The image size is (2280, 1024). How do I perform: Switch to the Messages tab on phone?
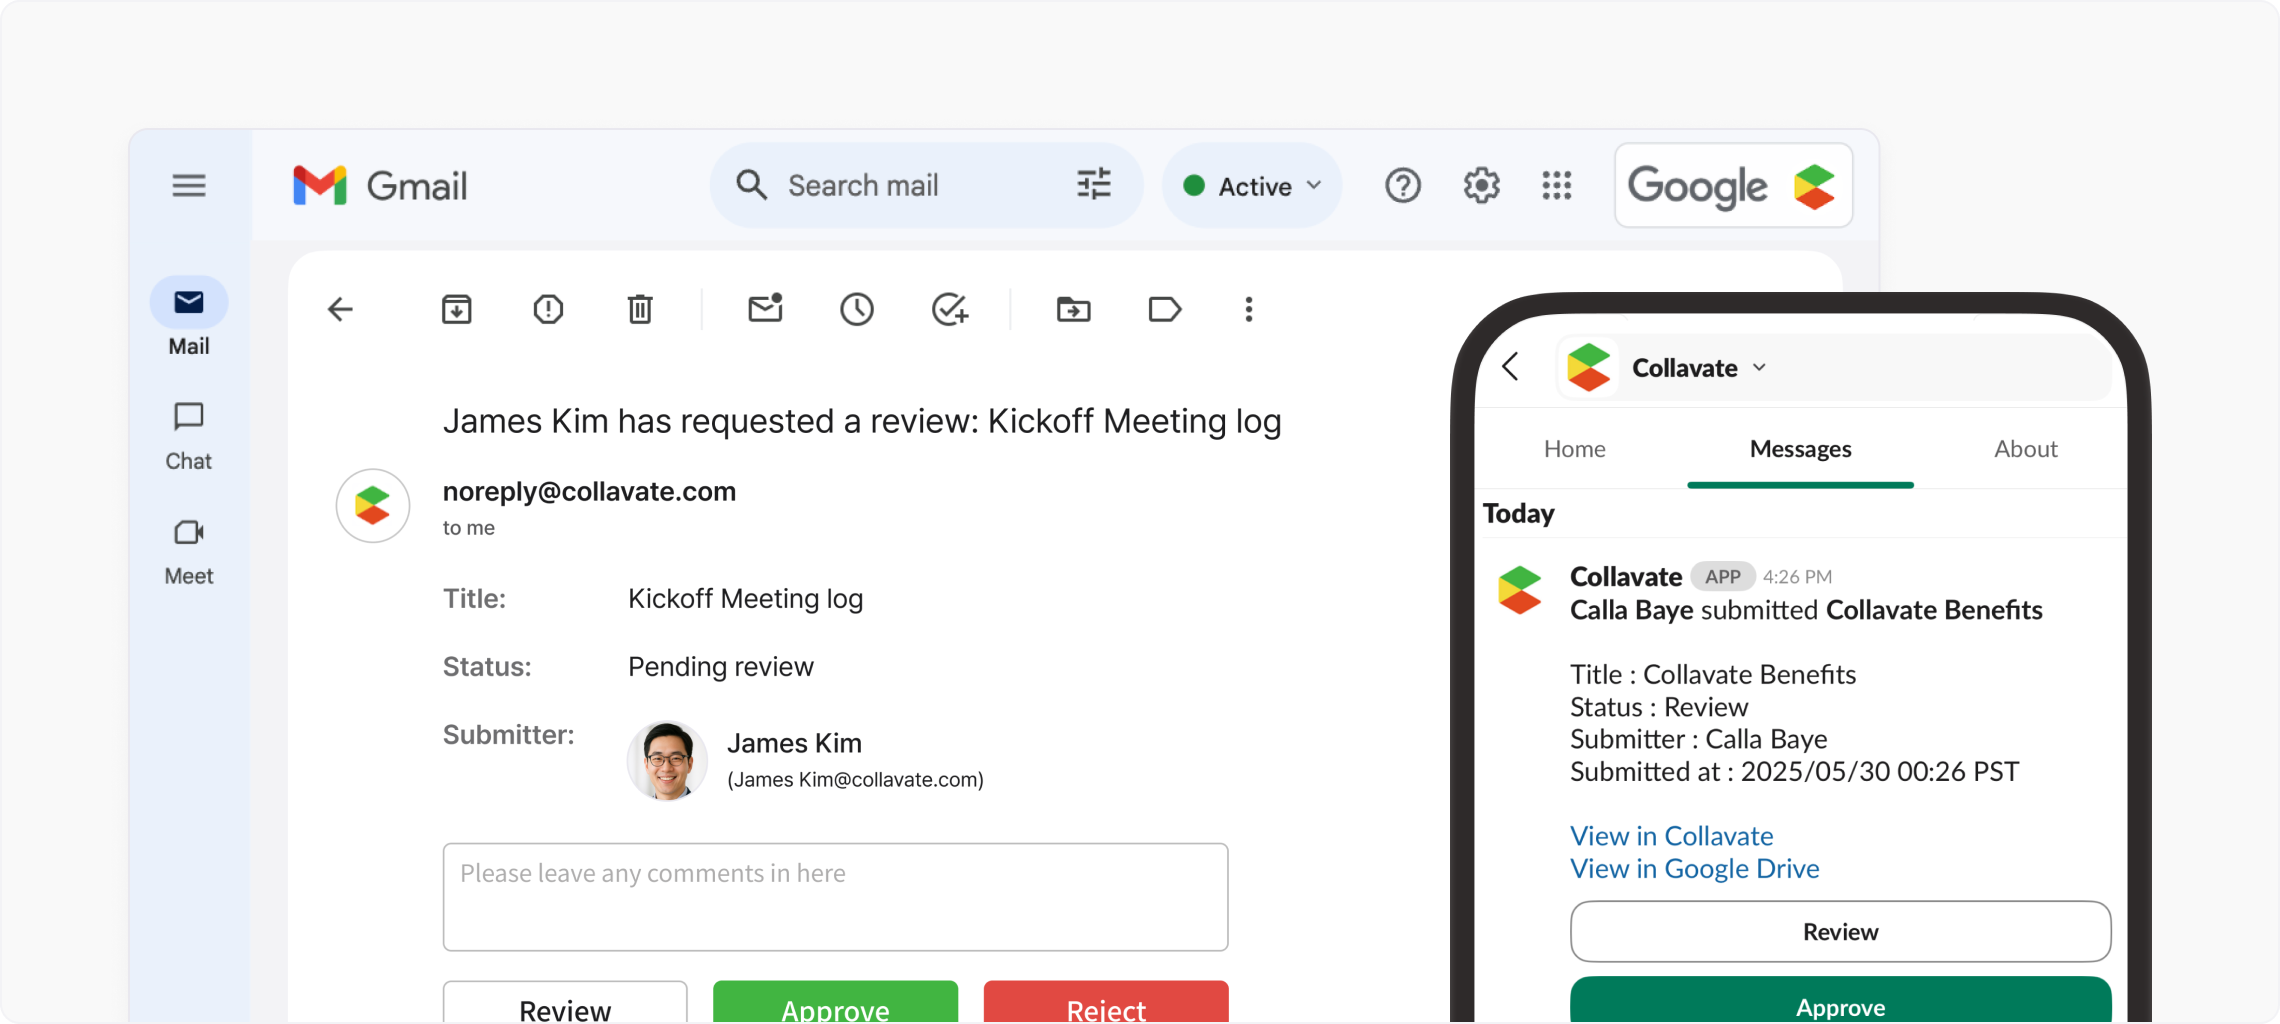pyautogui.click(x=1800, y=449)
